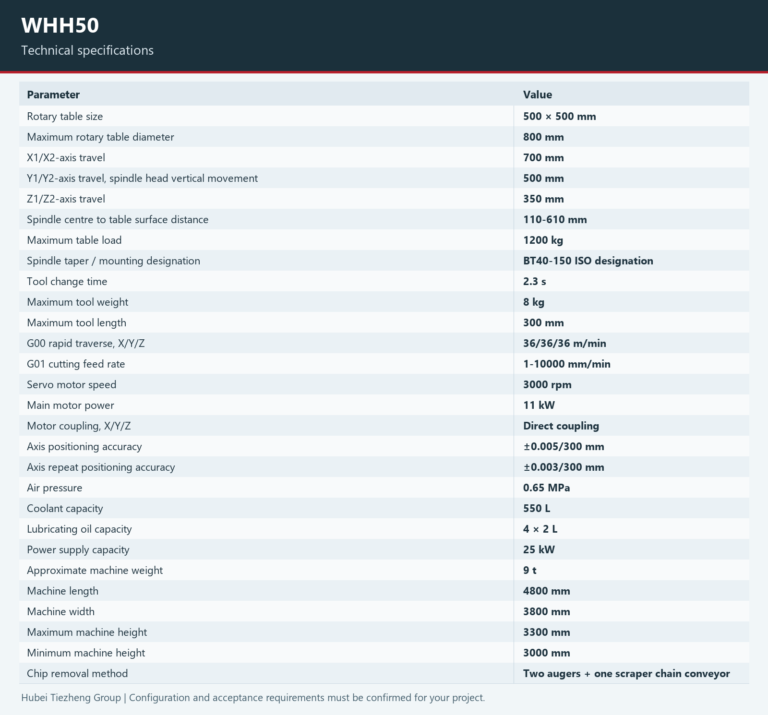The height and width of the screenshot is (715, 768).
Task: Select the value '550 L'
Action: (536, 508)
